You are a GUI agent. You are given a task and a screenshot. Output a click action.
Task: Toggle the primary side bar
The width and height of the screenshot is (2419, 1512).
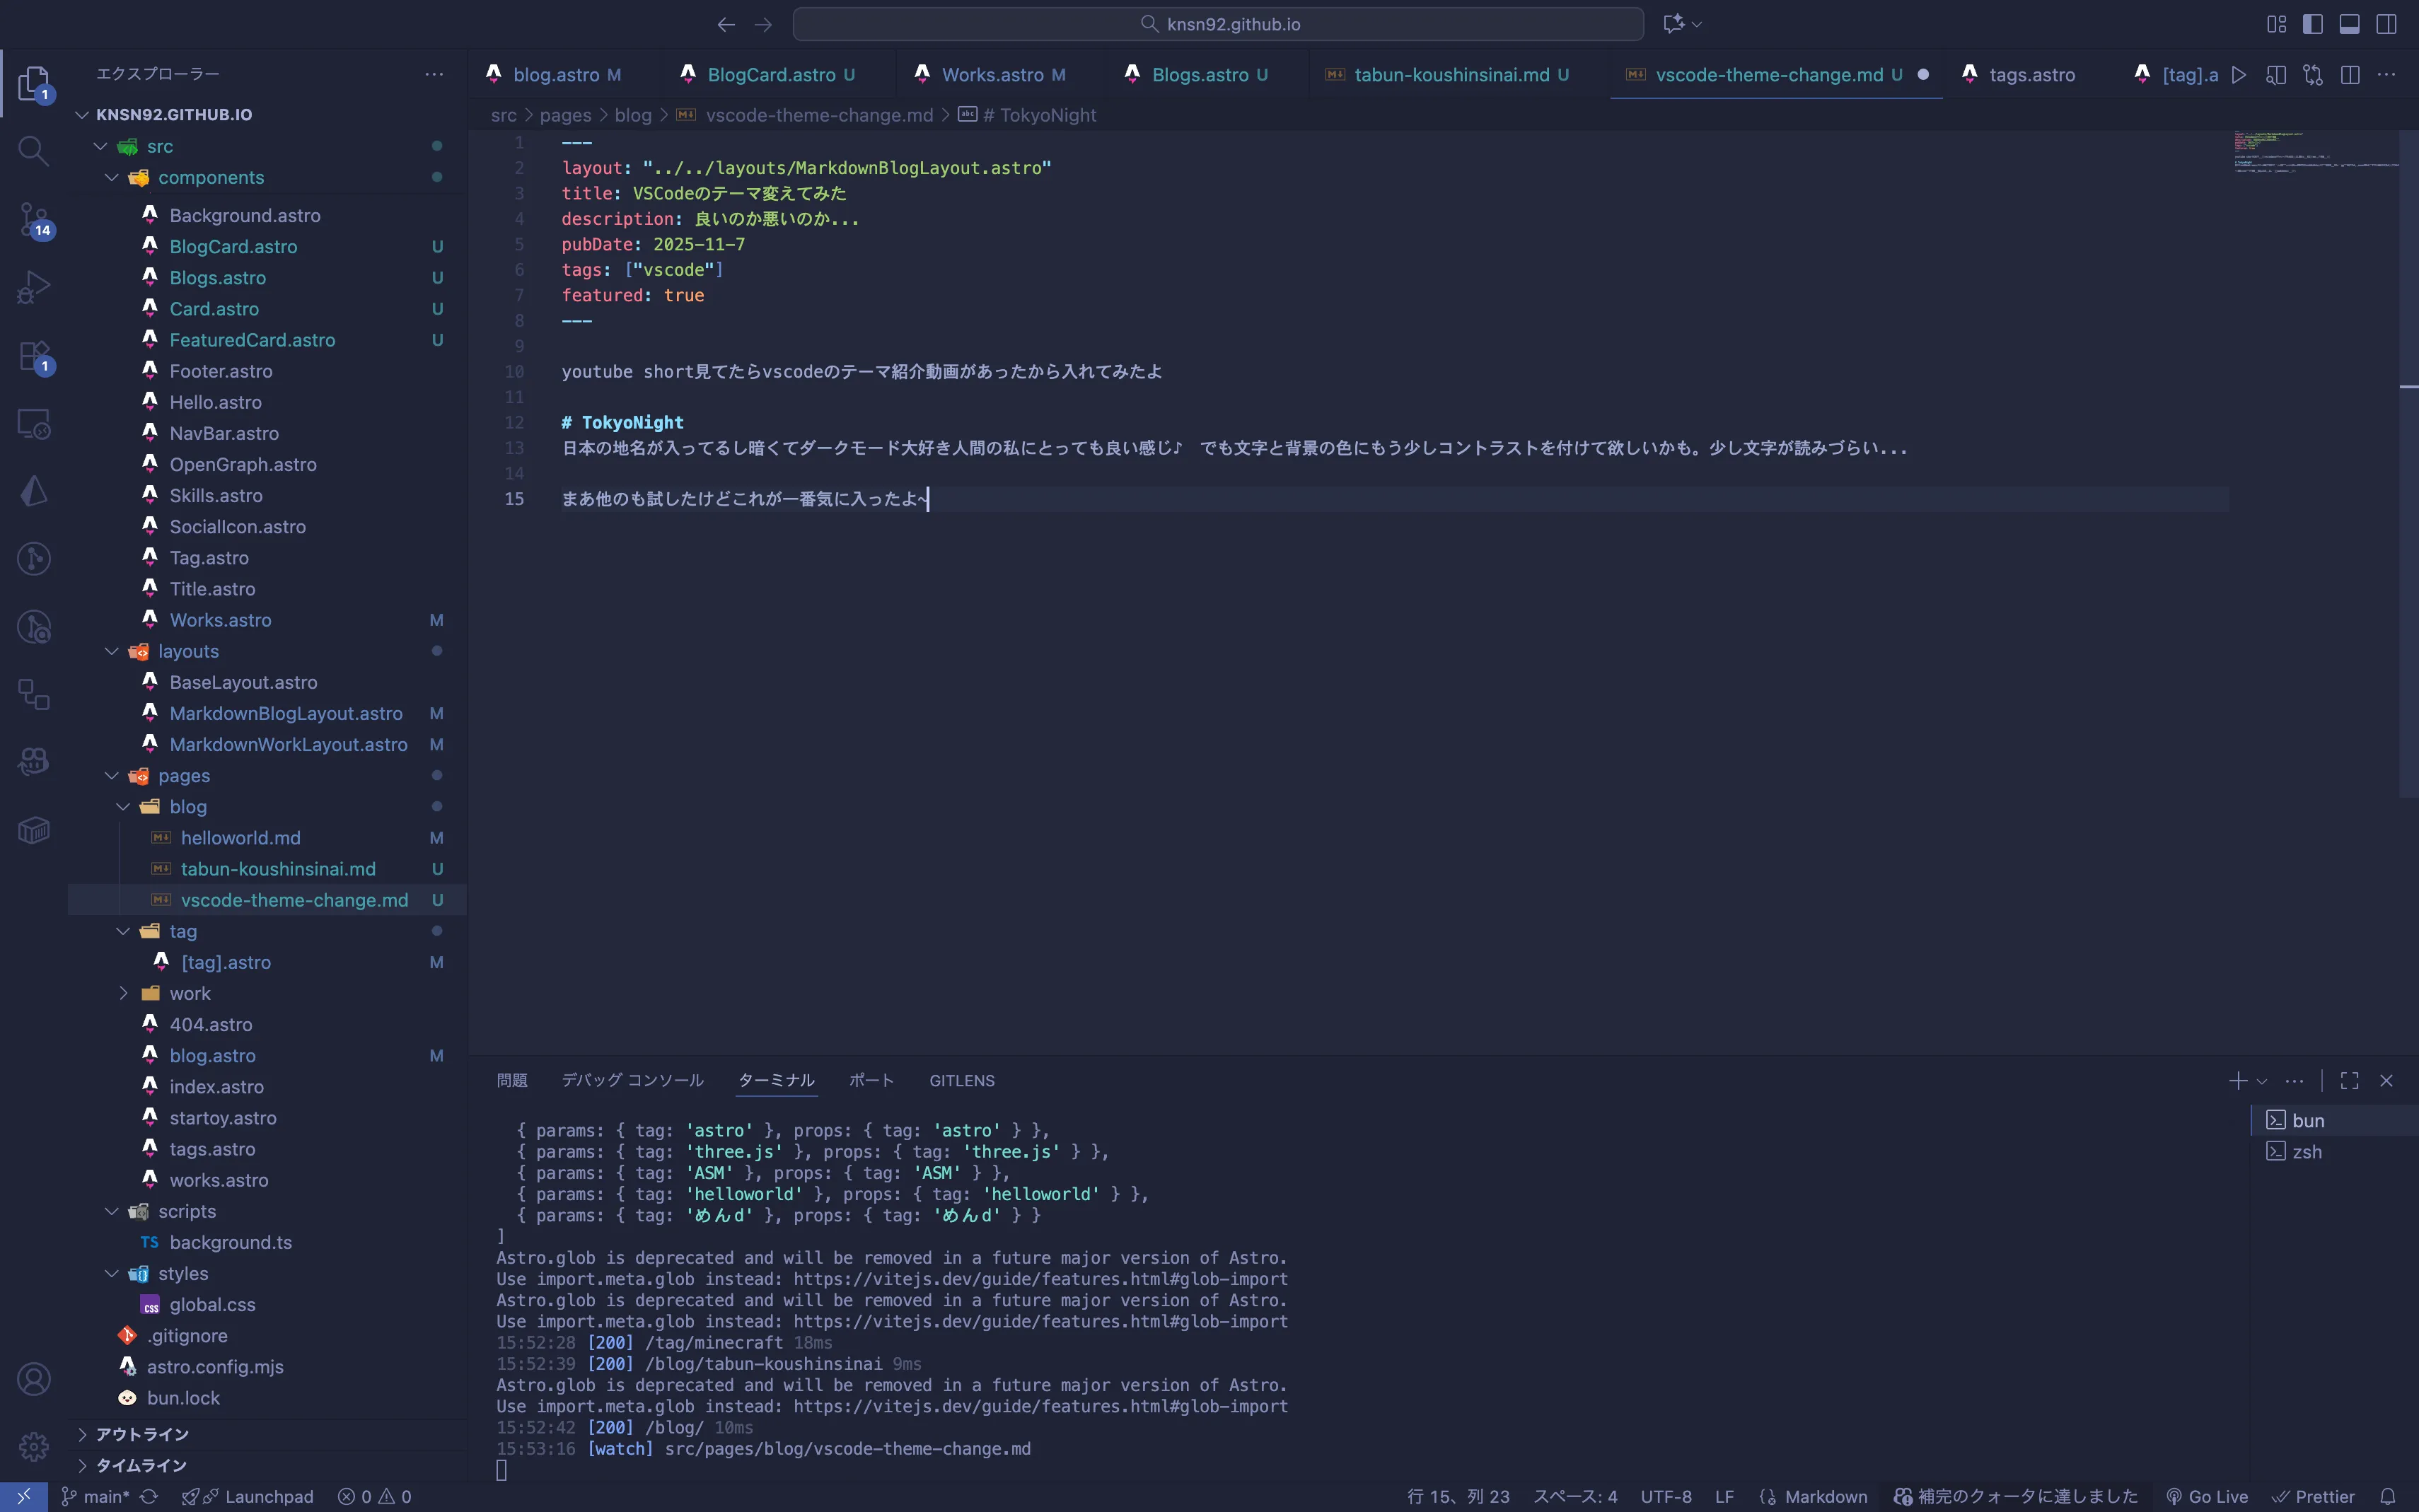2313,23
